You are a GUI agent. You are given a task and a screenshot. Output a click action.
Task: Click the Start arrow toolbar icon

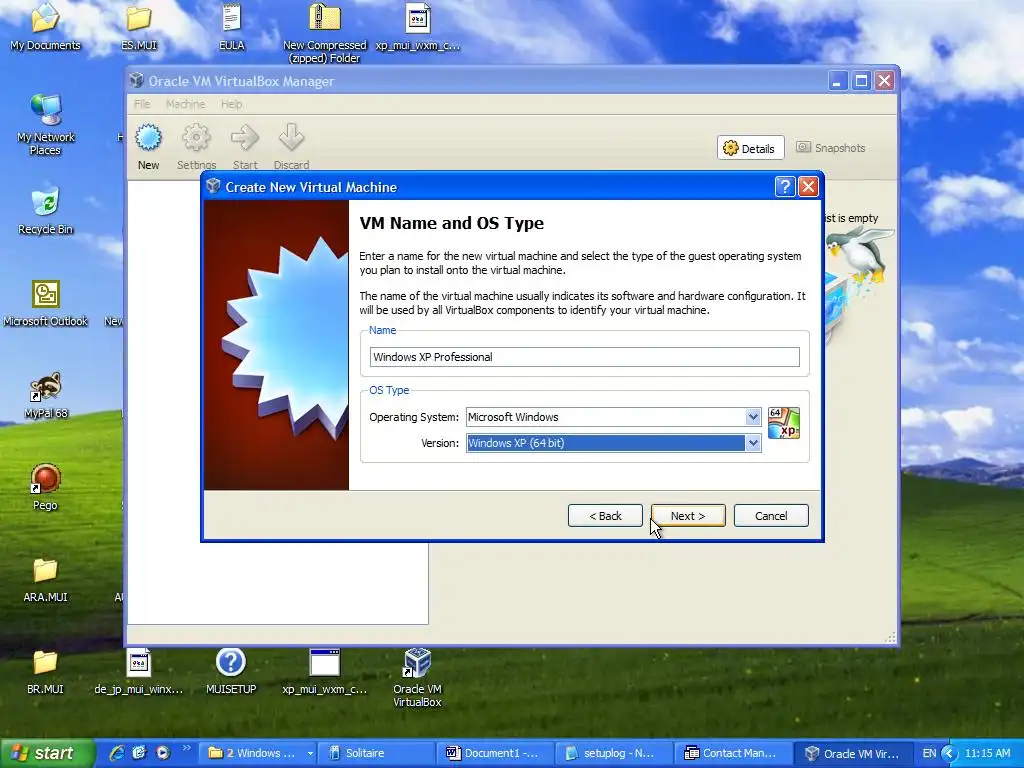245,138
